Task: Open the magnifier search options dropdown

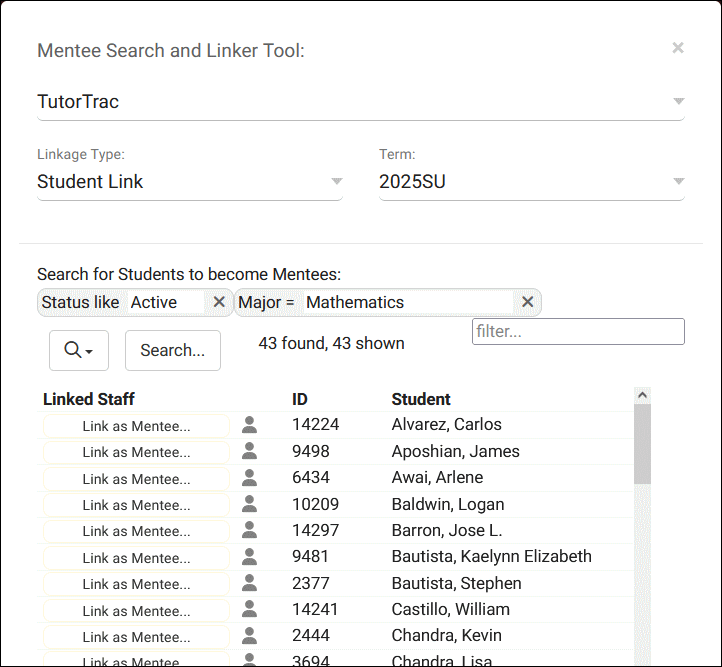Action: (78, 350)
